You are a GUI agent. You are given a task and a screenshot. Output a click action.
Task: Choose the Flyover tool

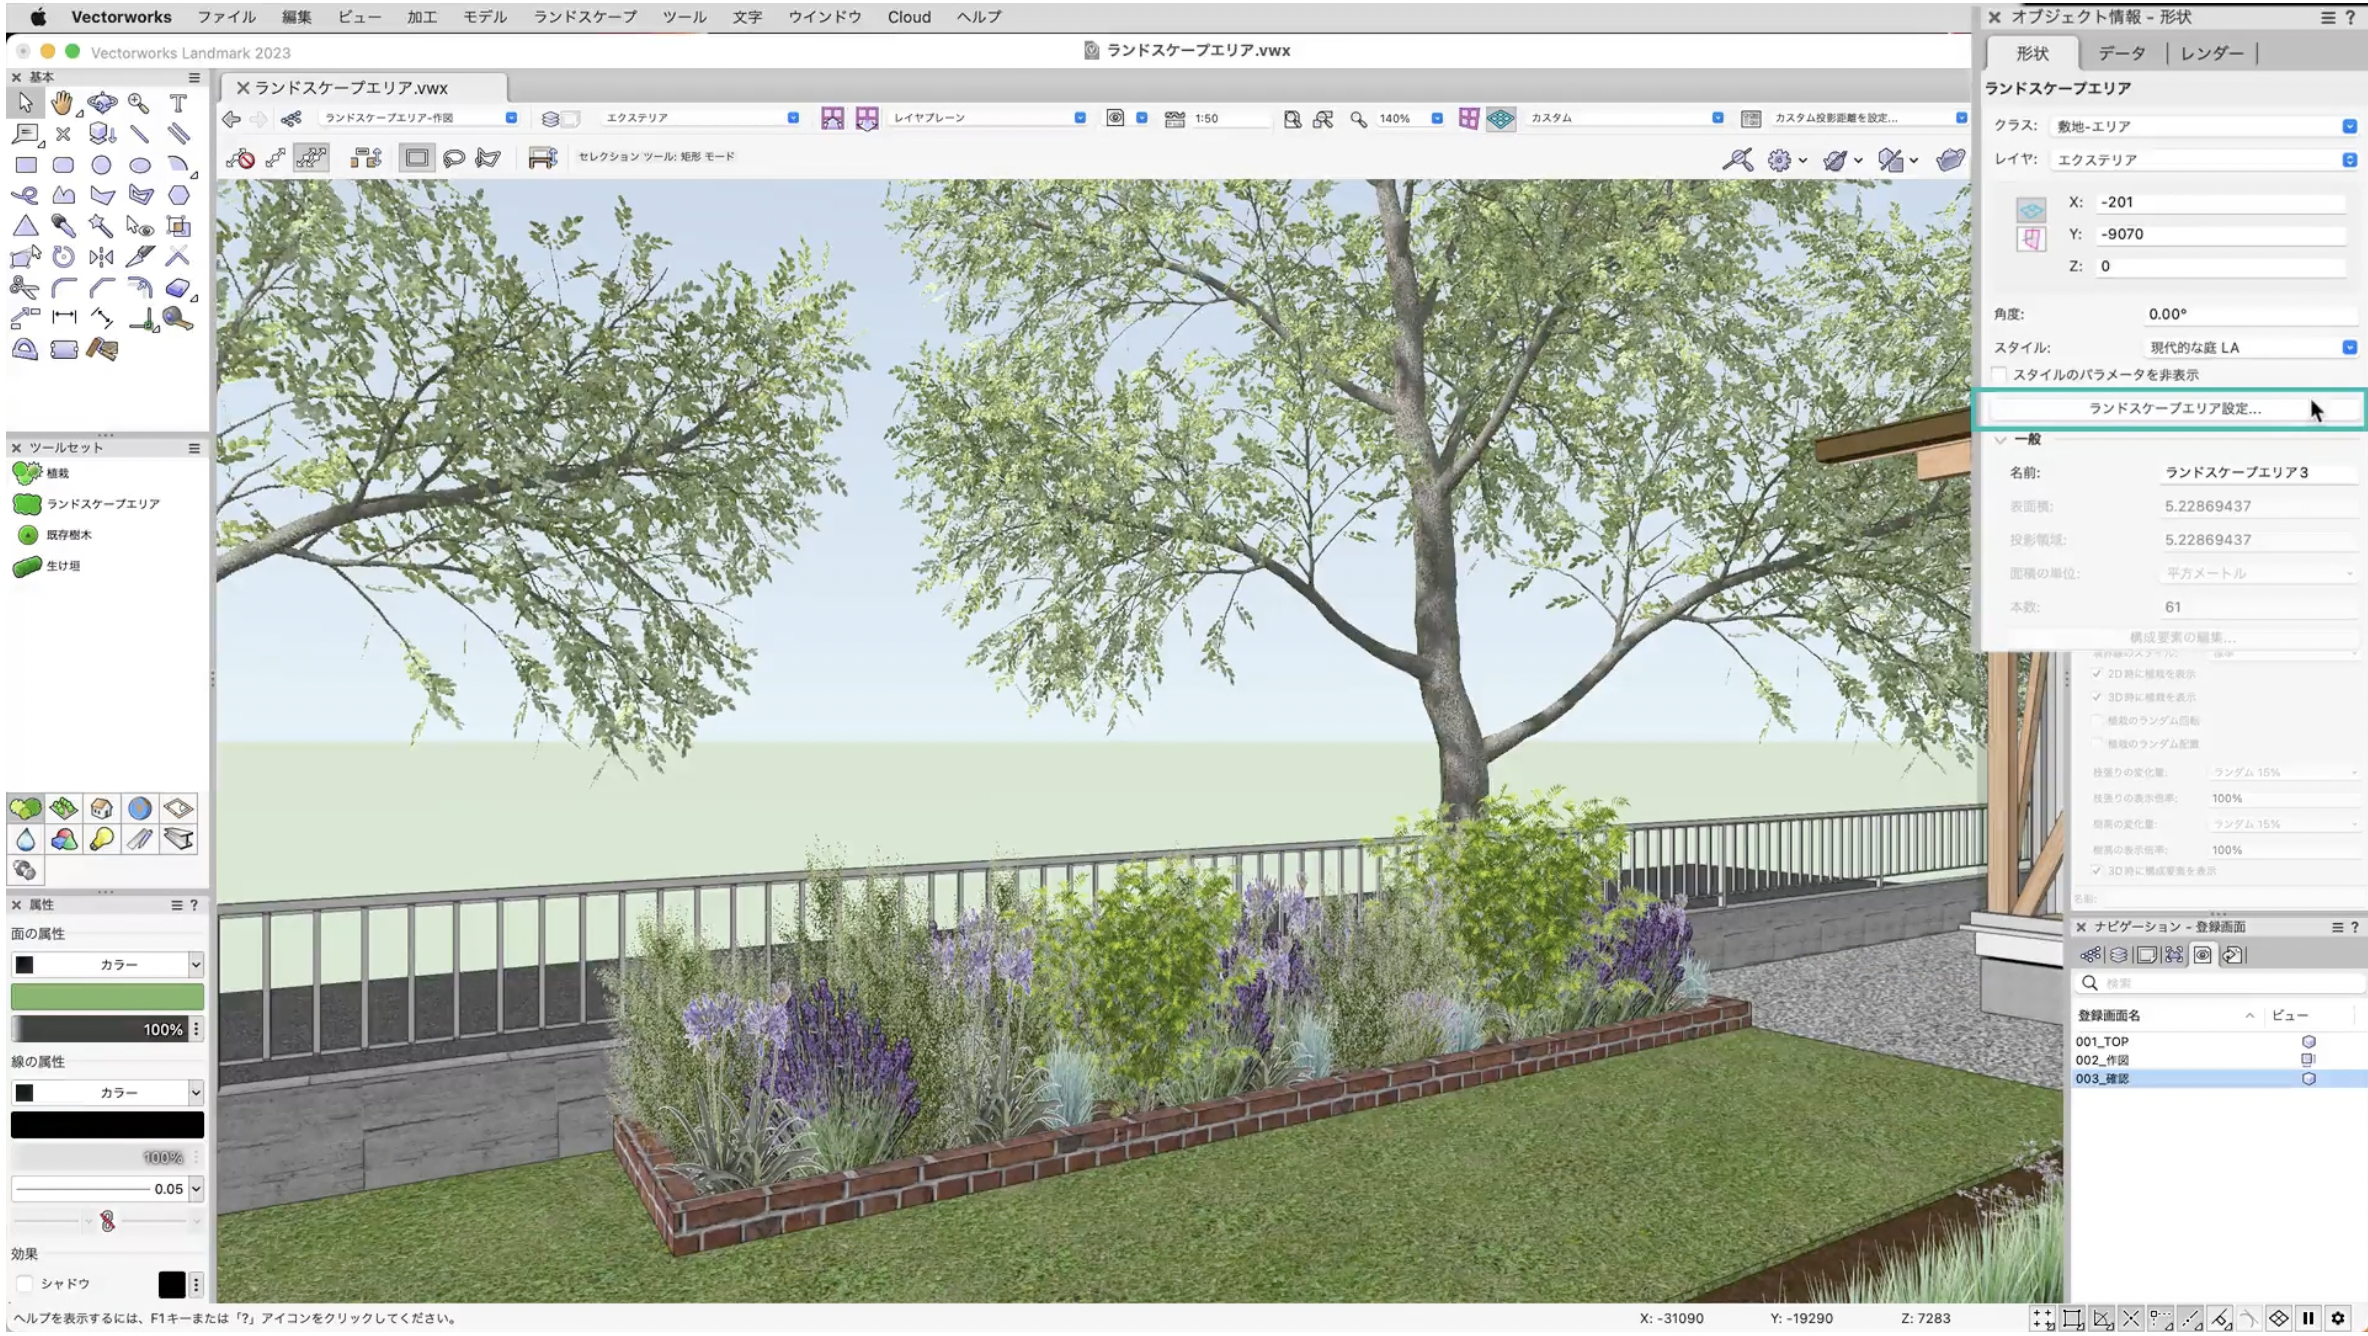click(x=101, y=103)
